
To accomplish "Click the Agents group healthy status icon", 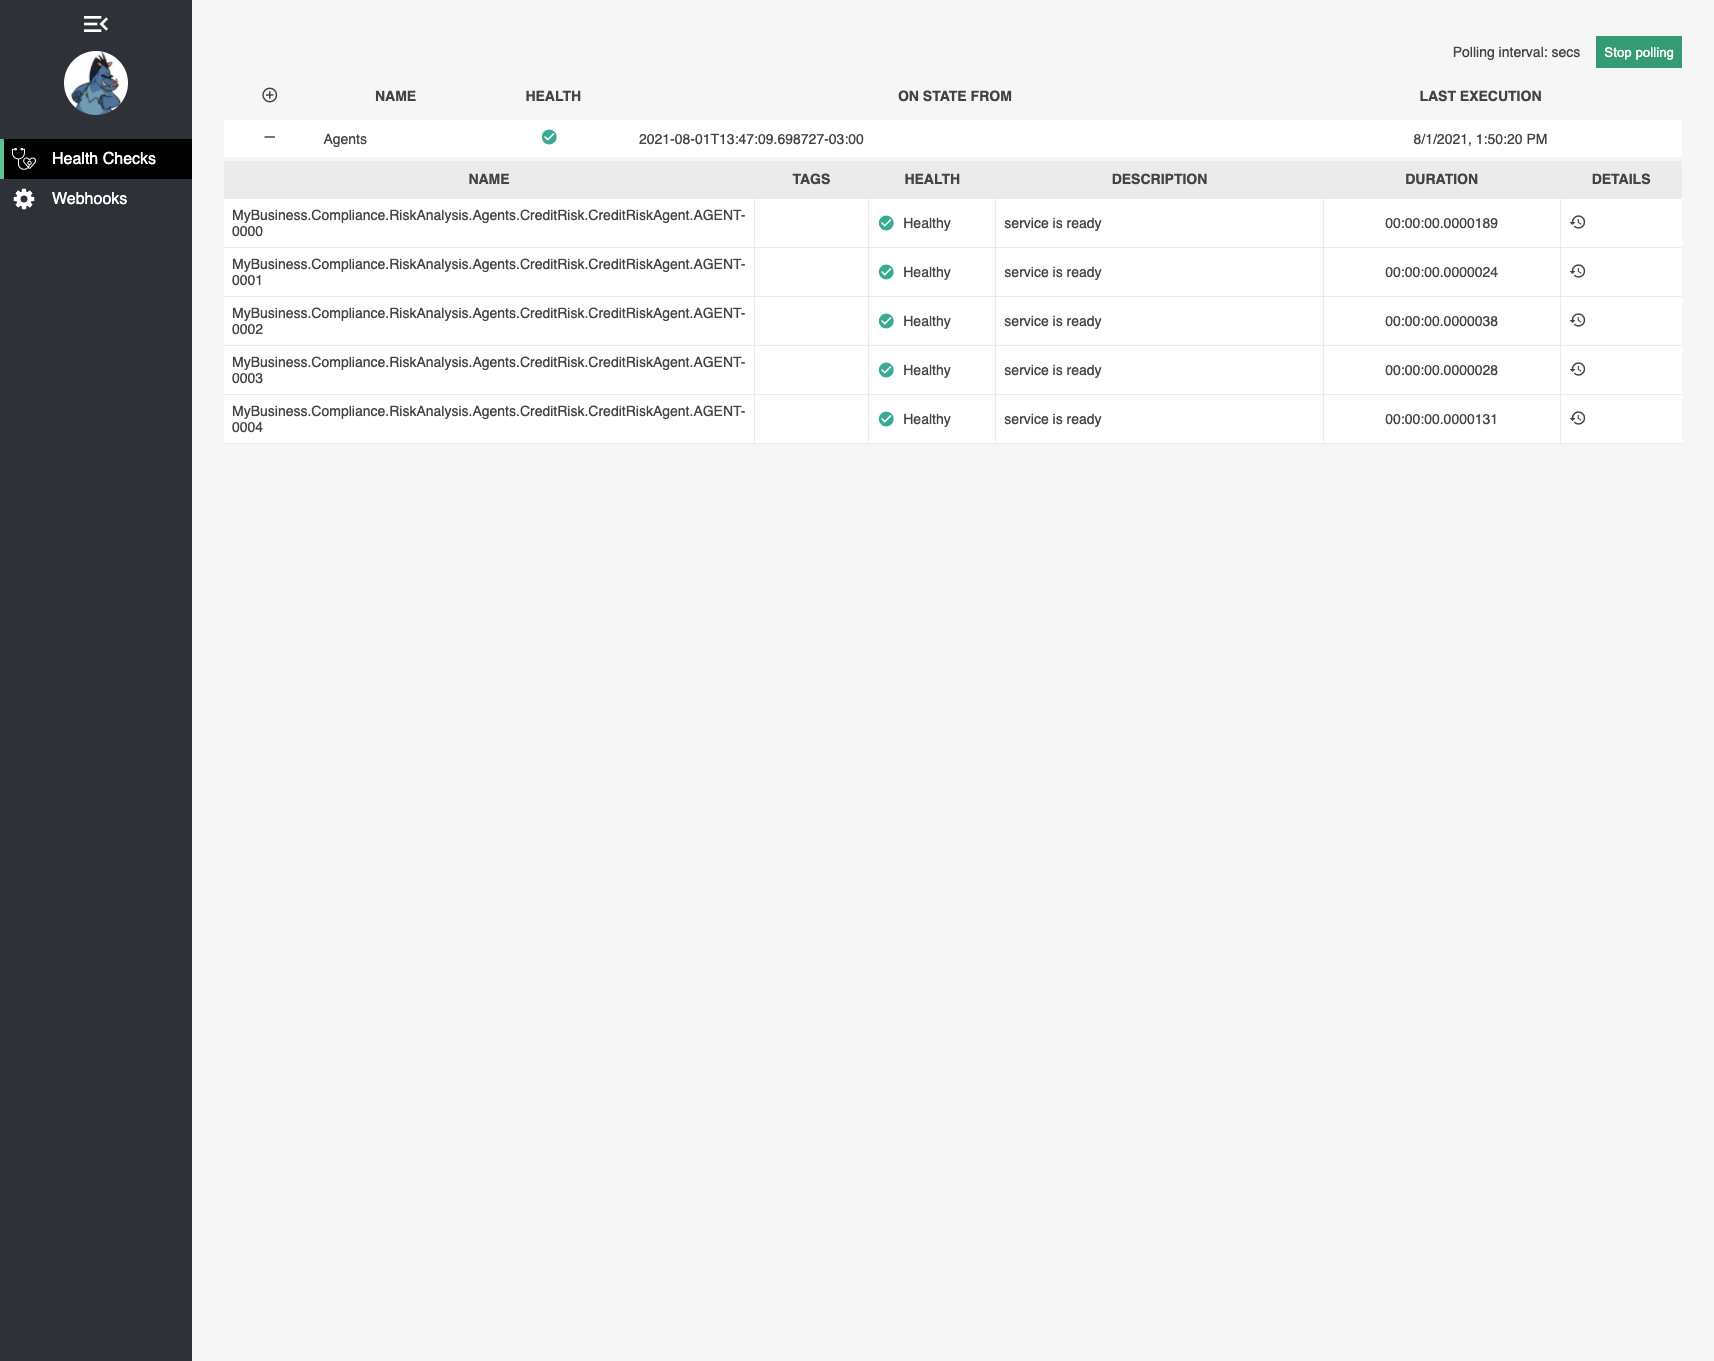I will coord(549,137).
